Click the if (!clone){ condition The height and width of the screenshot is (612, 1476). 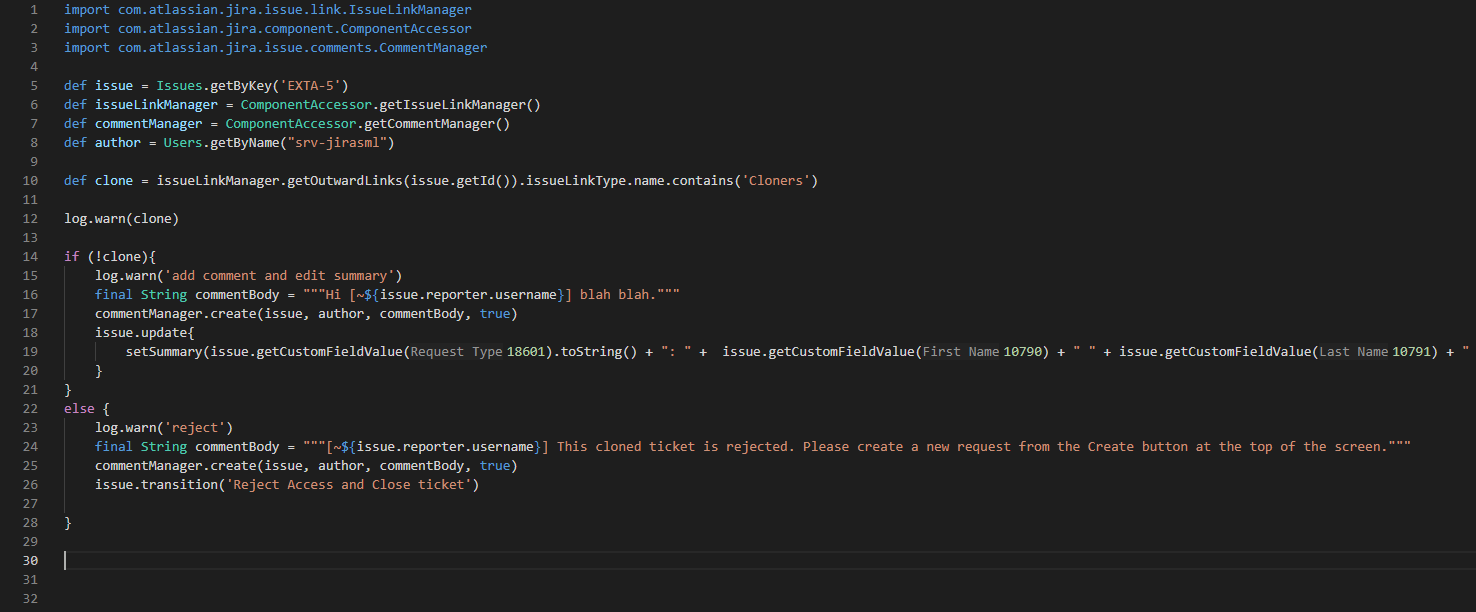(110, 256)
